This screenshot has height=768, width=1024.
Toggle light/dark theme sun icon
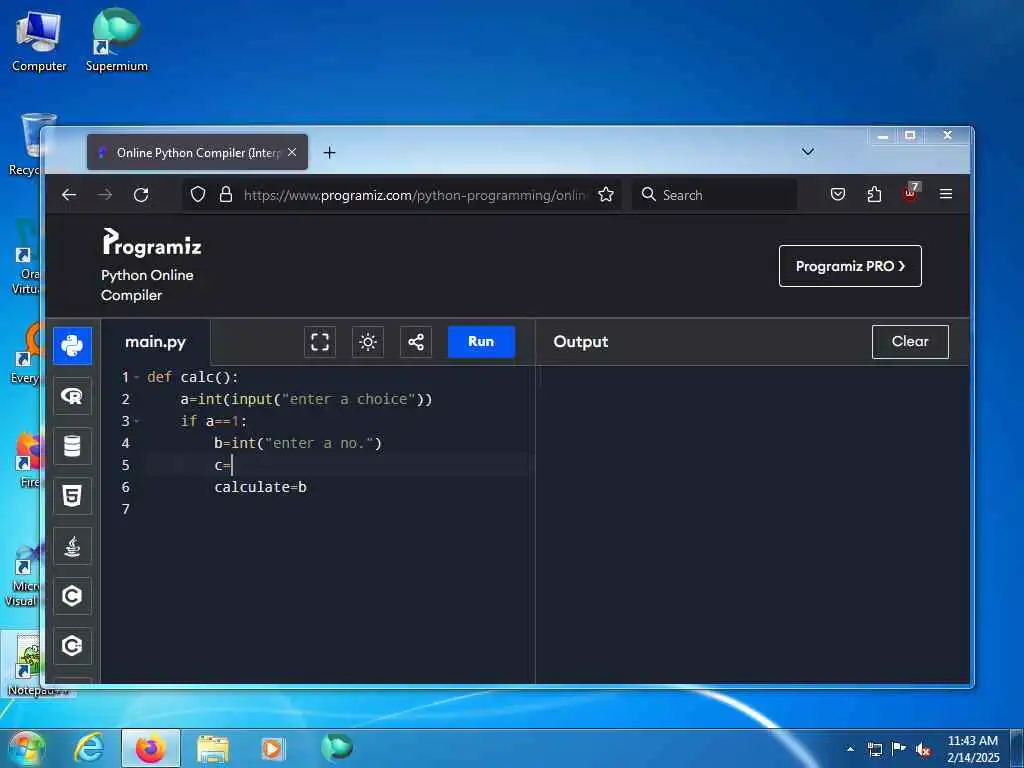[x=368, y=342]
